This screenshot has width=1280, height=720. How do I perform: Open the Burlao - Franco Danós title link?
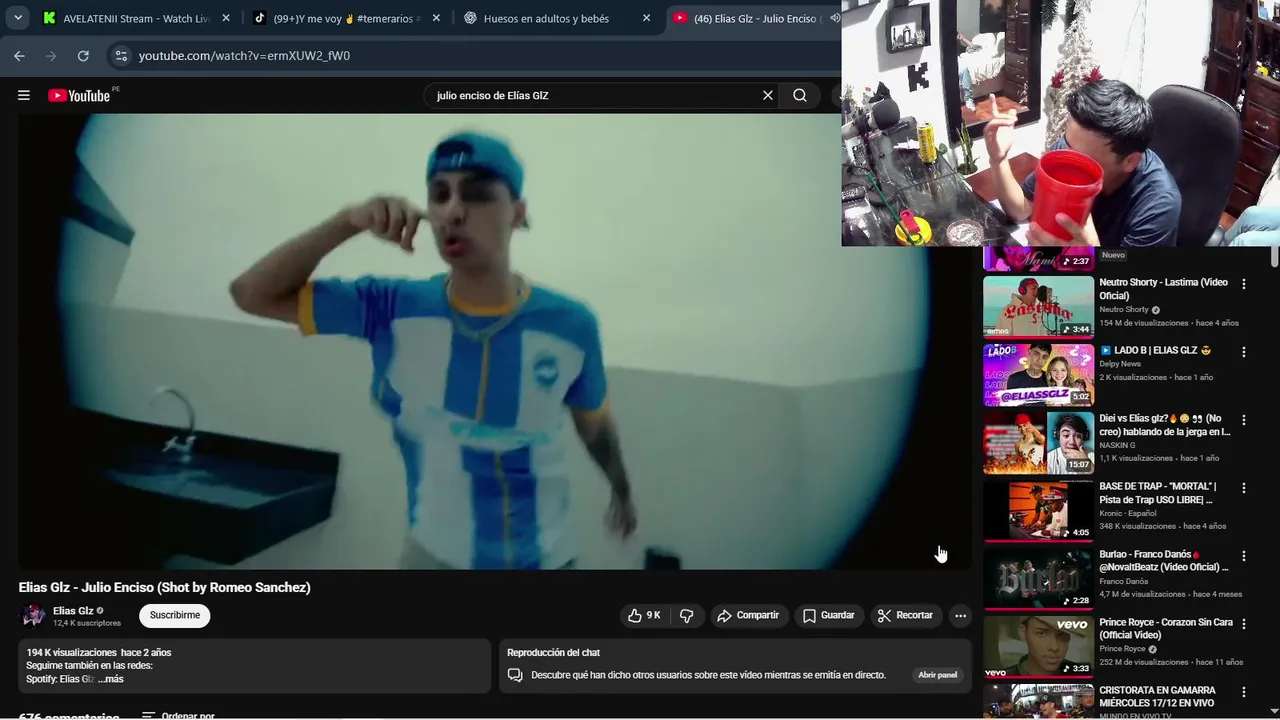pyautogui.click(x=1163, y=561)
